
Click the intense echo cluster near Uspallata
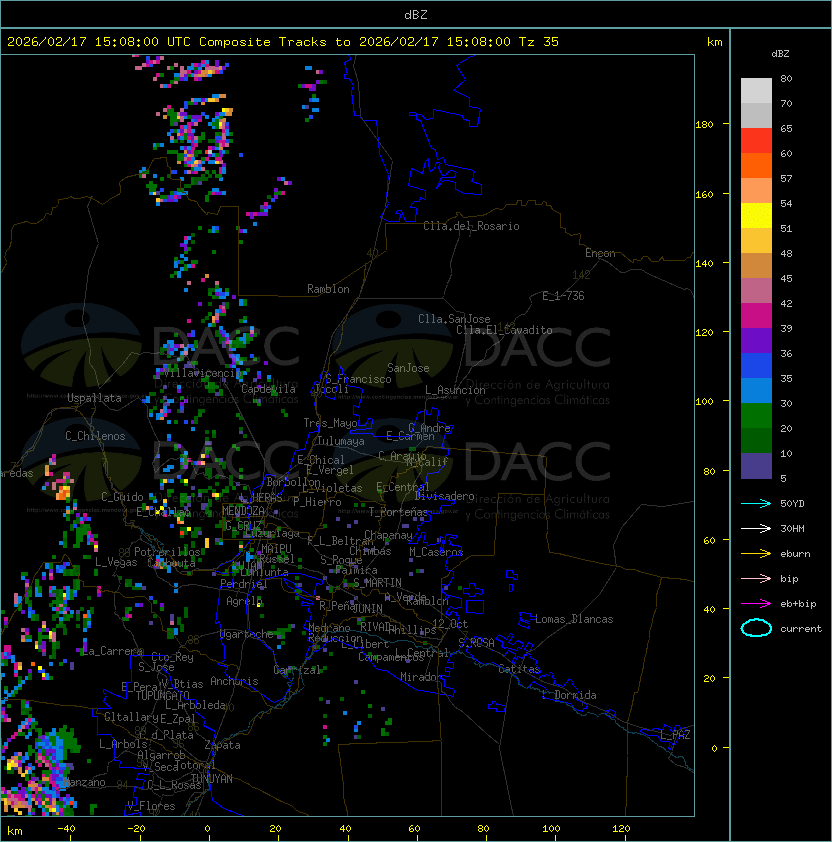point(59,480)
